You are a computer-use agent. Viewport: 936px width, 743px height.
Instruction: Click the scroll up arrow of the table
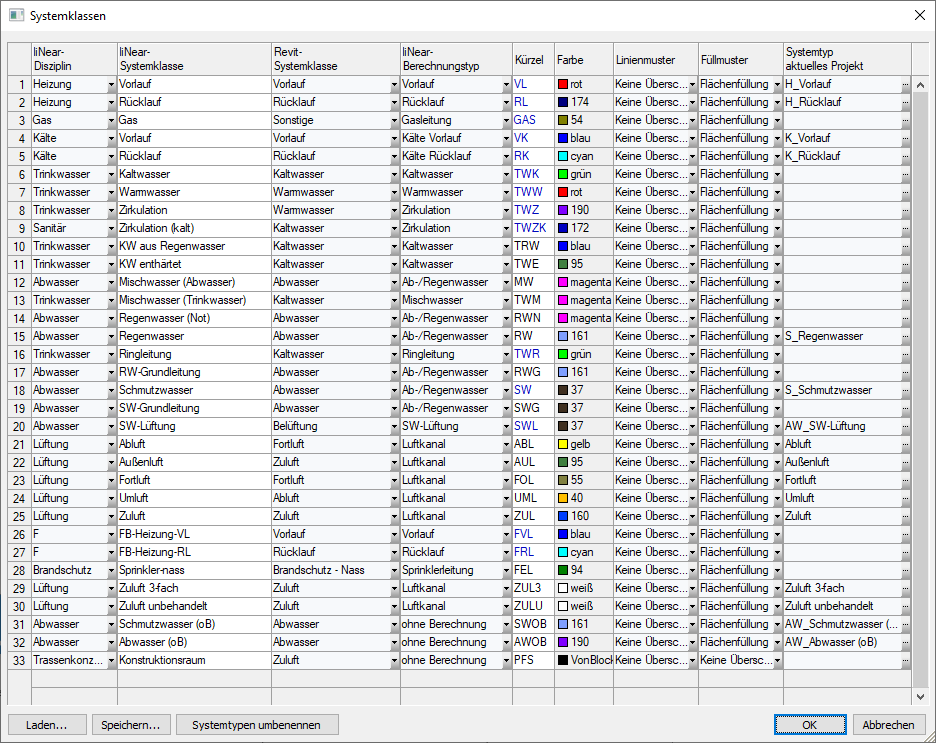[x=920, y=85]
